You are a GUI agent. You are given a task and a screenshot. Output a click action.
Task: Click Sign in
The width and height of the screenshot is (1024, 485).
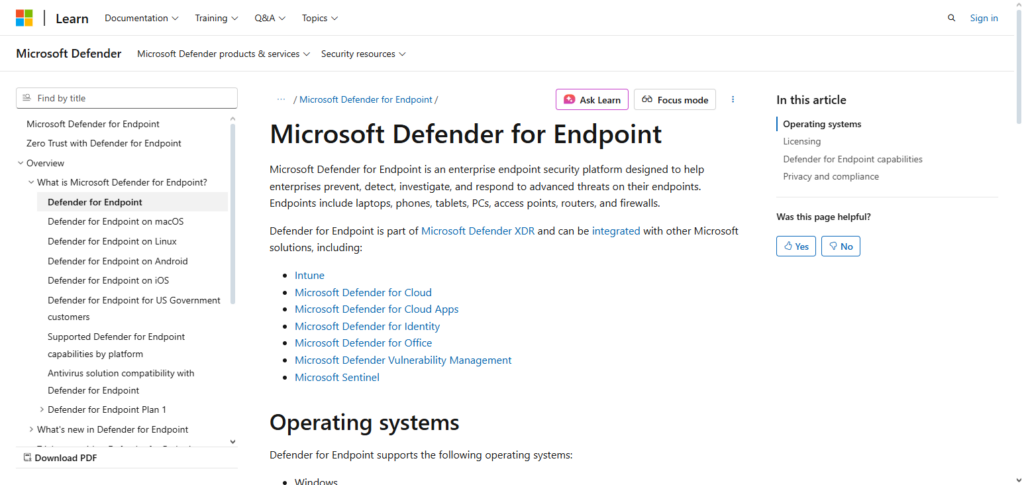[x=984, y=18]
